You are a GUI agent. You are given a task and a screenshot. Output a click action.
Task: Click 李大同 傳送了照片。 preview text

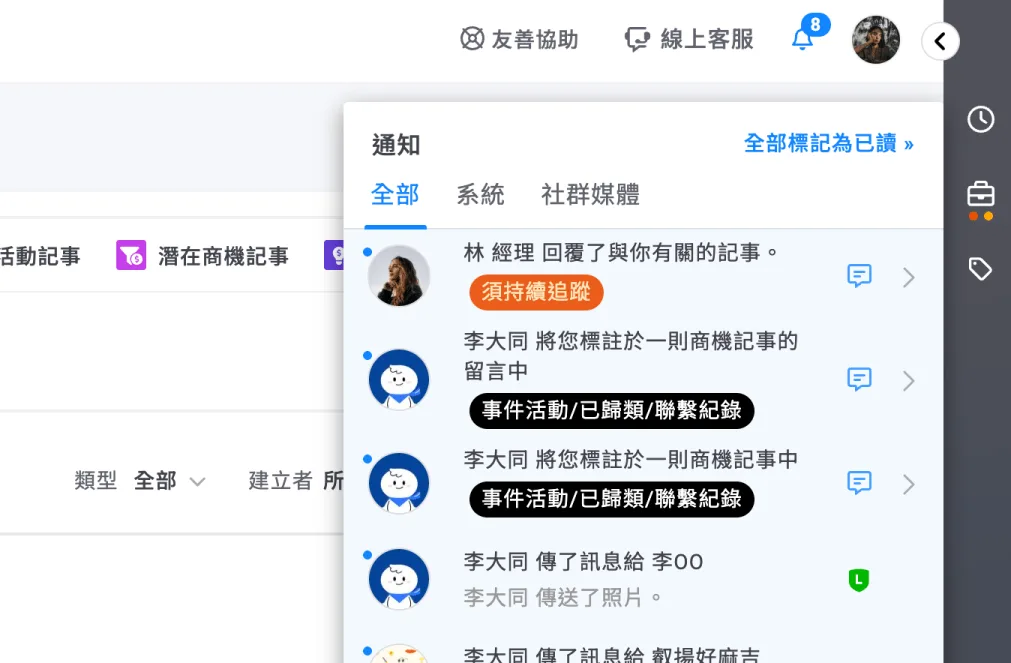point(562,598)
